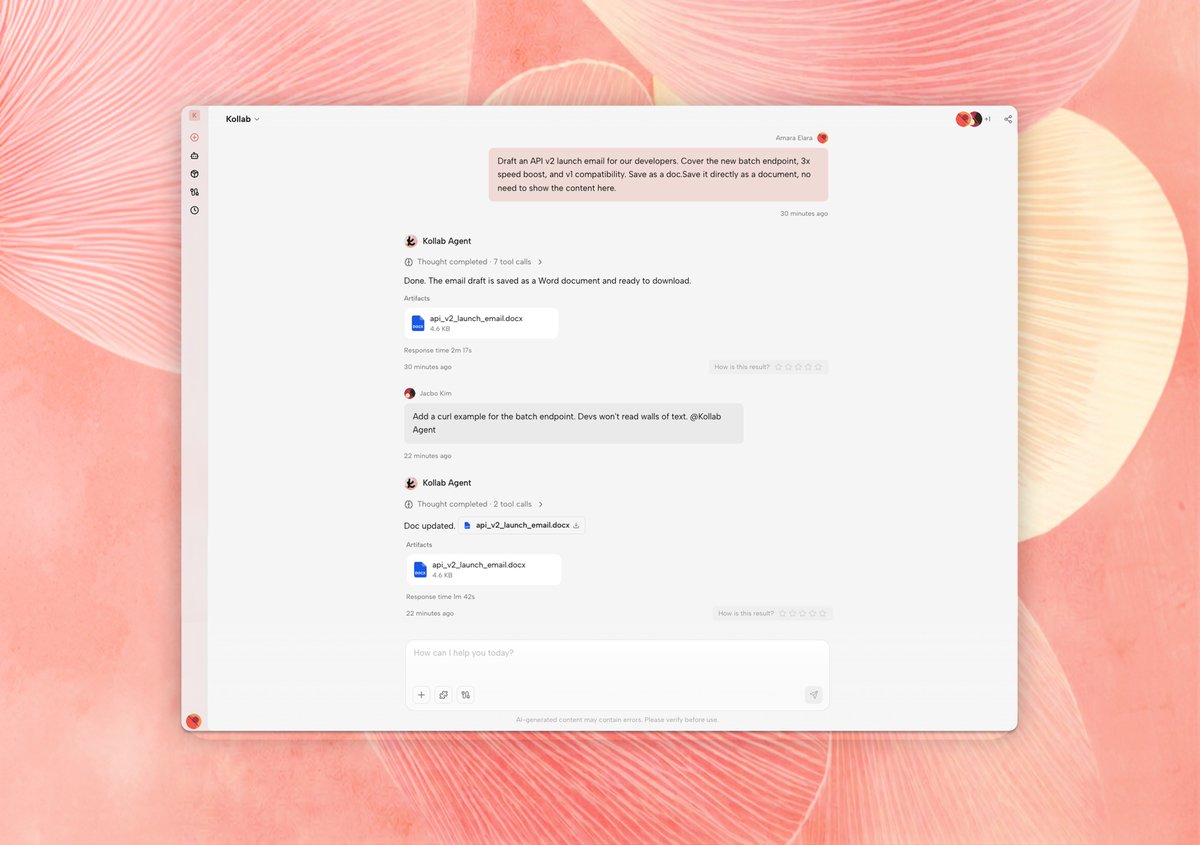Image resolution: width=1200 pixels, height=845 pixels.
Task: Click Jacbo Kim's curl example message
Action: 573,423
